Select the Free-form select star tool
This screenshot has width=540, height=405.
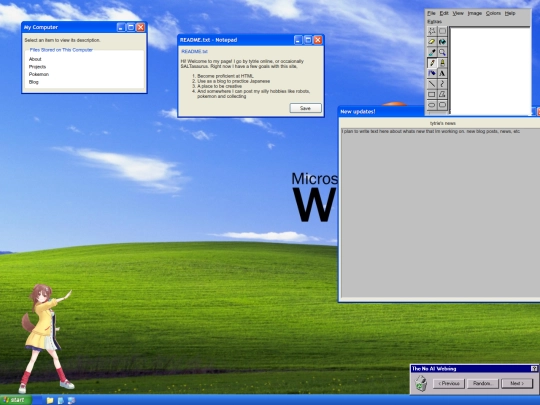[432, 31]
